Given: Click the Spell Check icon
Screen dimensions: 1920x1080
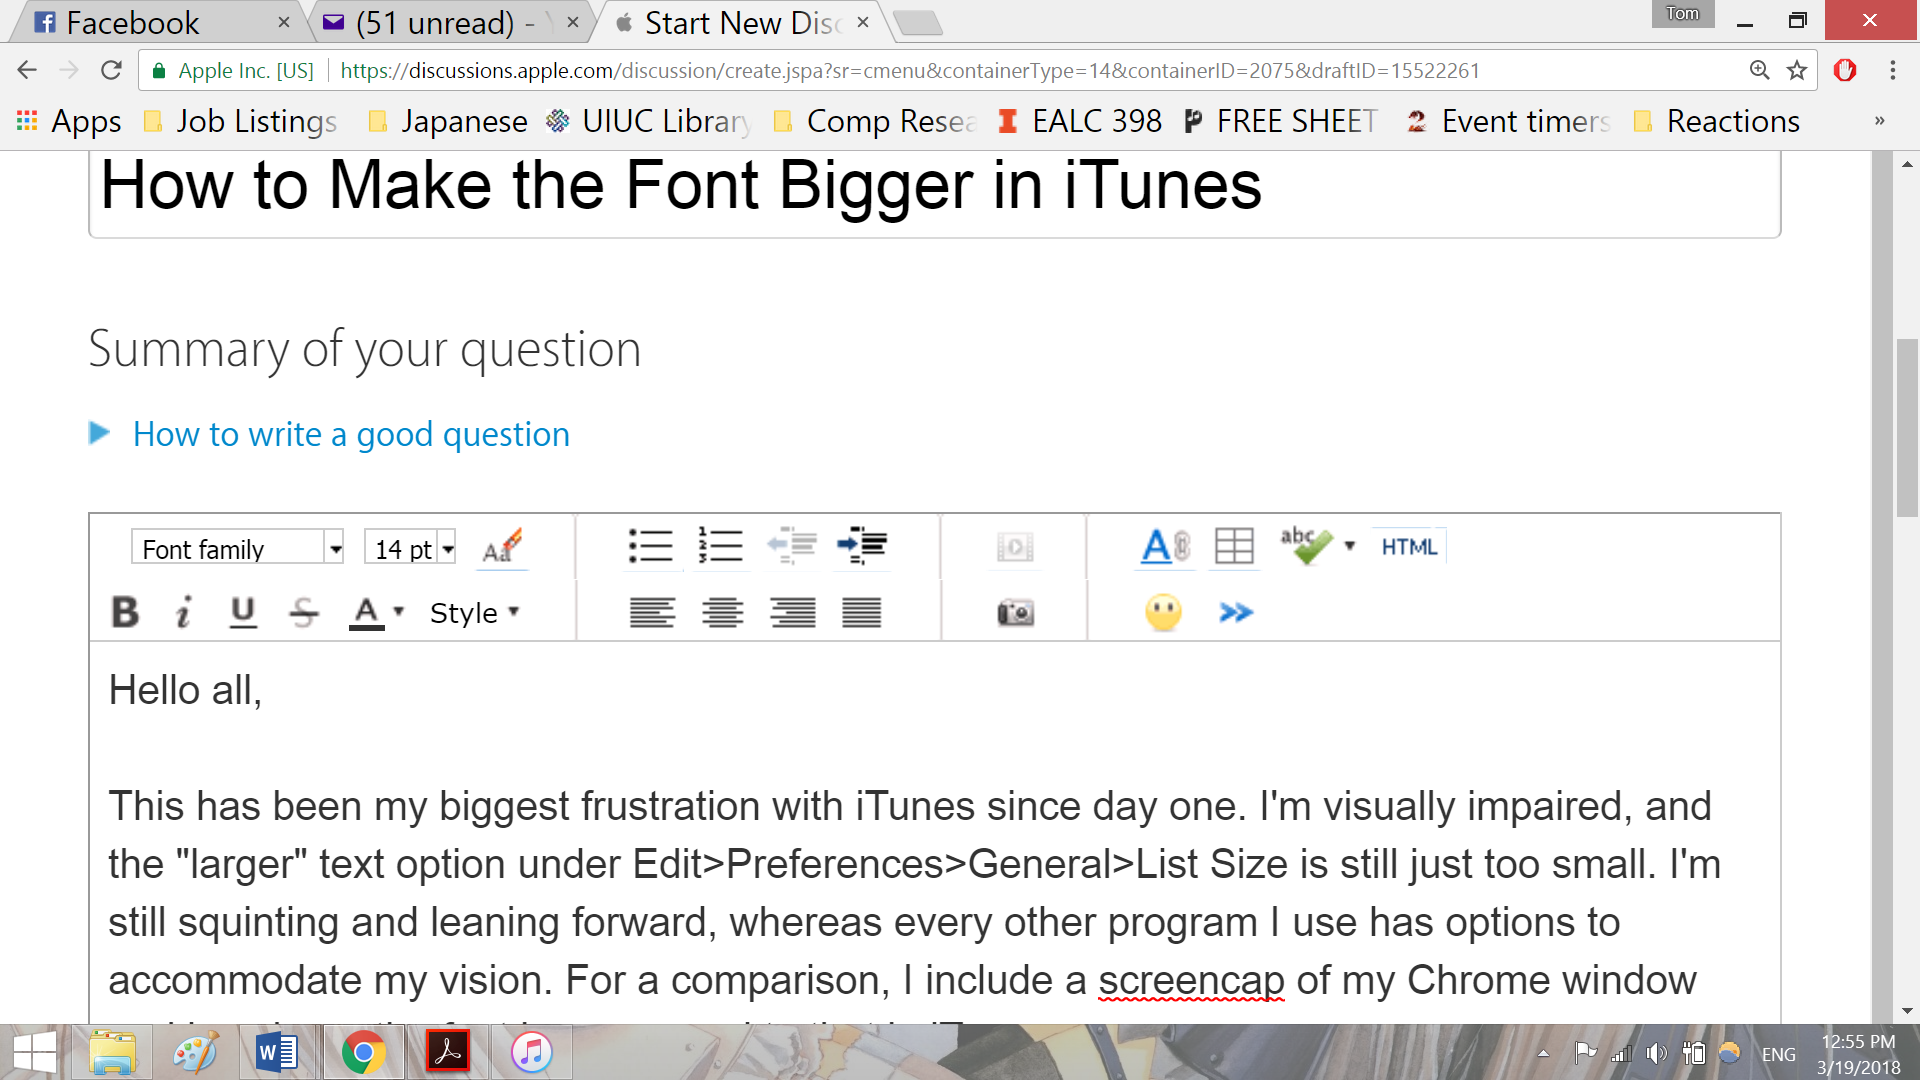Looking at the screenshot, I should (x=1308, y=546).
